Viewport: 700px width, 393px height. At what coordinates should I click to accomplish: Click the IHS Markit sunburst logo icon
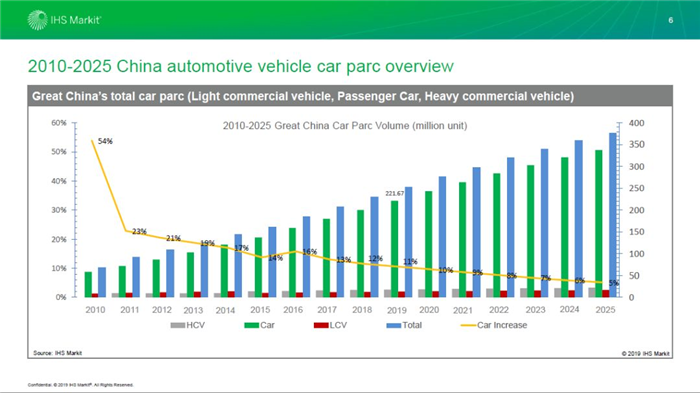point(37,20)
